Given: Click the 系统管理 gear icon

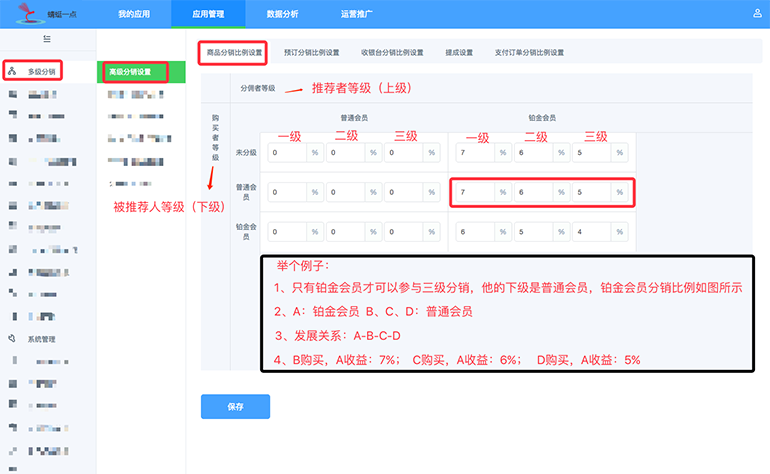Looking at the screenshot, I should tap(12, 338).
